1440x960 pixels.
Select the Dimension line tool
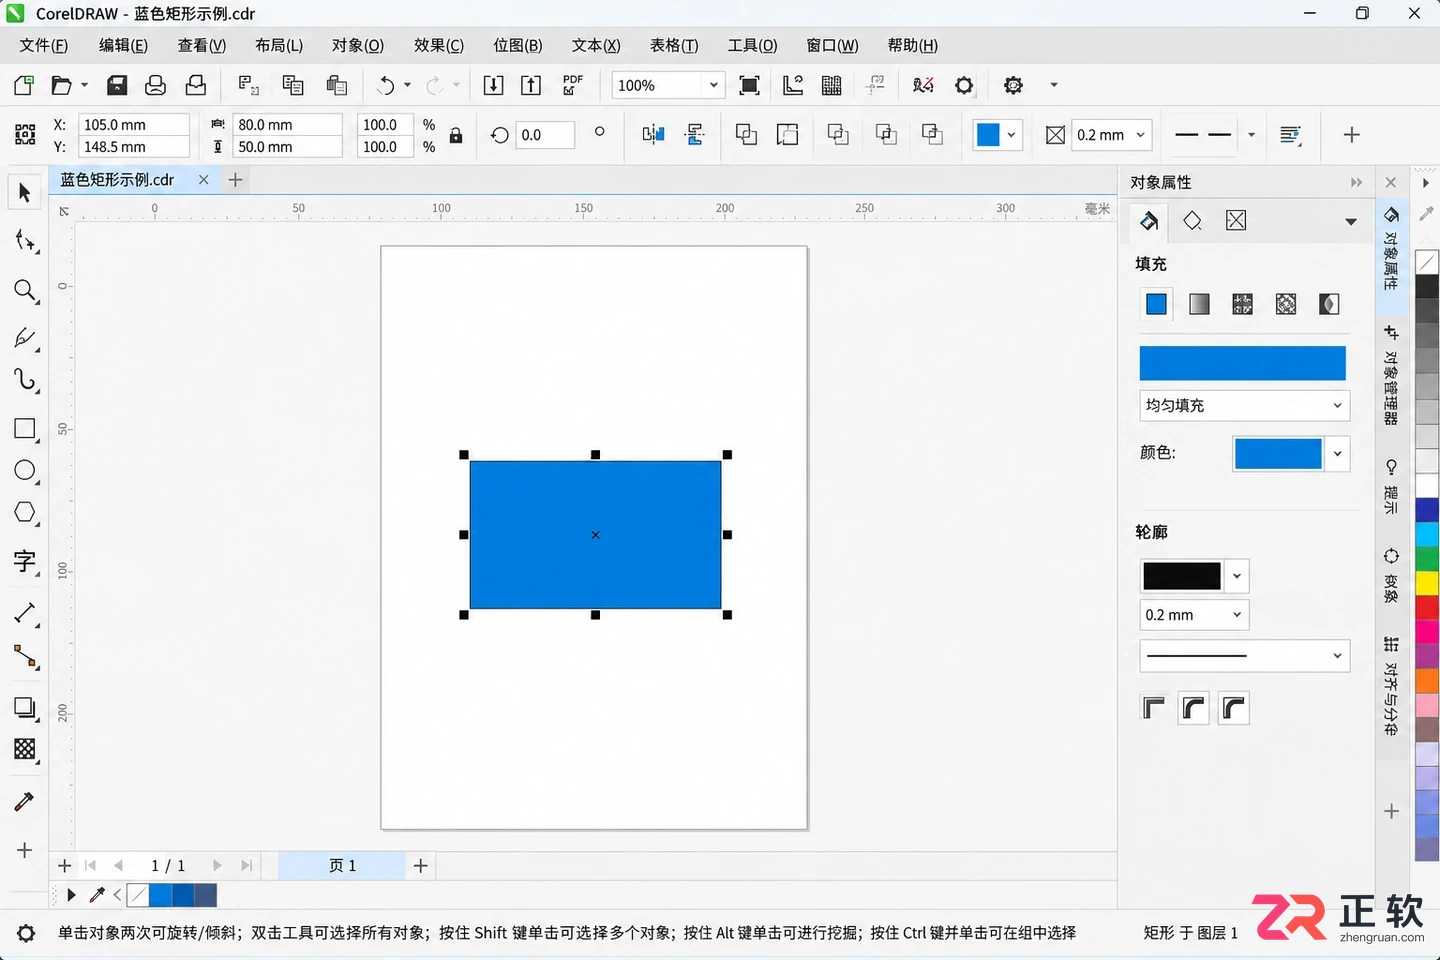(25, 613)
